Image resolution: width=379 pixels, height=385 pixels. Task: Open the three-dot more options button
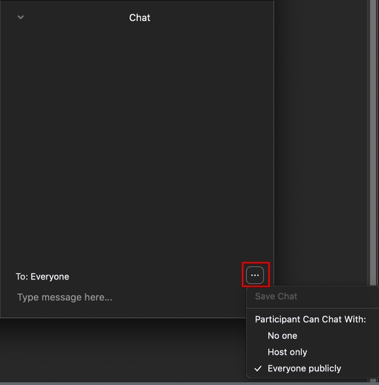pyautogui.click(x=255, y=275)
